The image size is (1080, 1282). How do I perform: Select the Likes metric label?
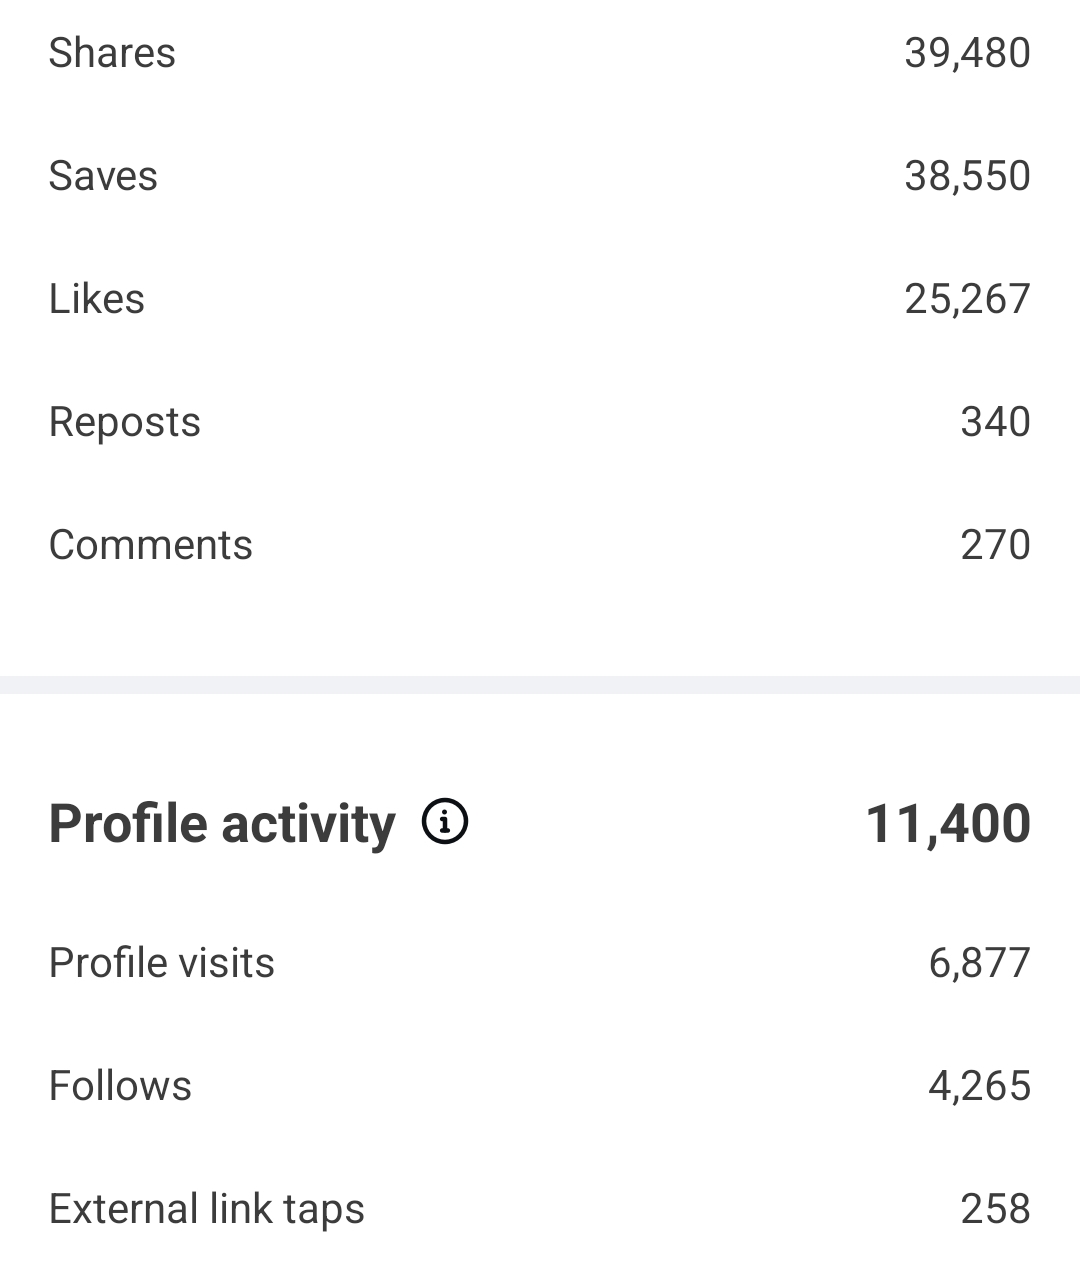[x=97, y=299]
